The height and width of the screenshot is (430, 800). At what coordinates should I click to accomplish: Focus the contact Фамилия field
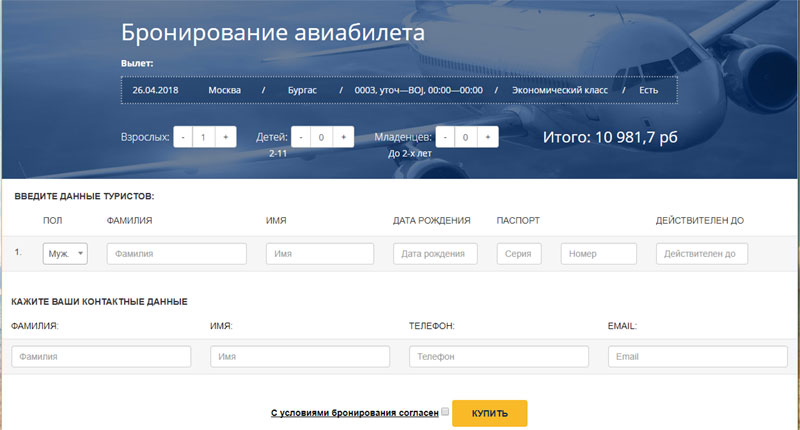pyautogui.click(x=101, y=357)
